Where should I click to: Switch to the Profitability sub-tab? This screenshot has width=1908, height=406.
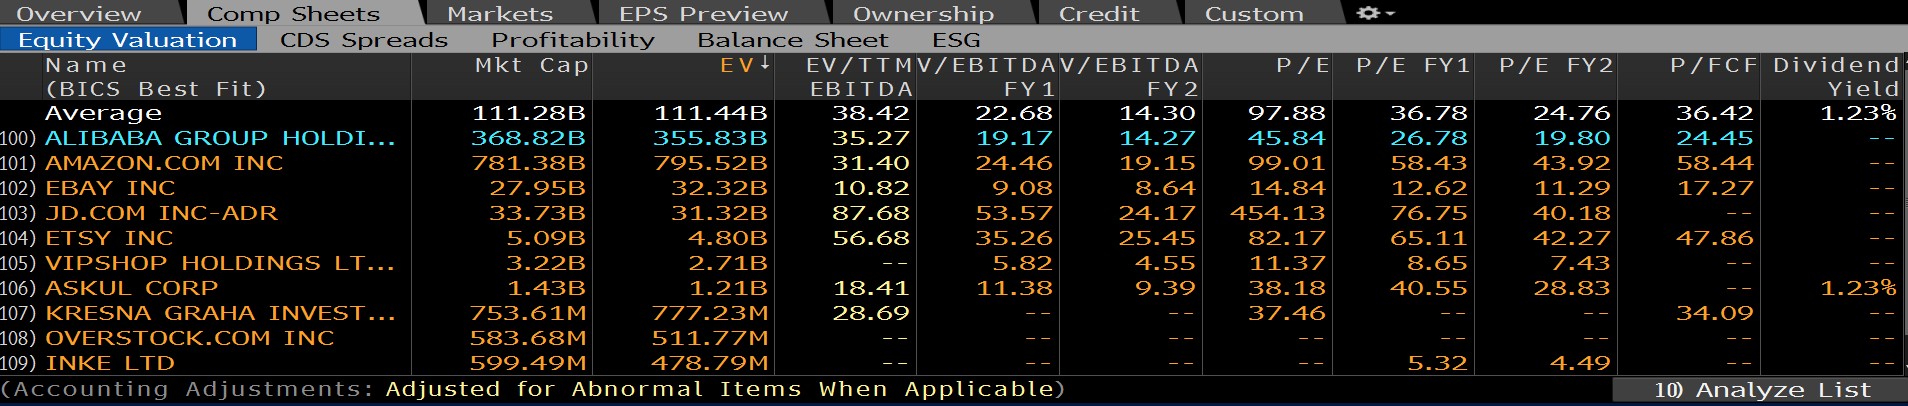[x=573, y=39]
